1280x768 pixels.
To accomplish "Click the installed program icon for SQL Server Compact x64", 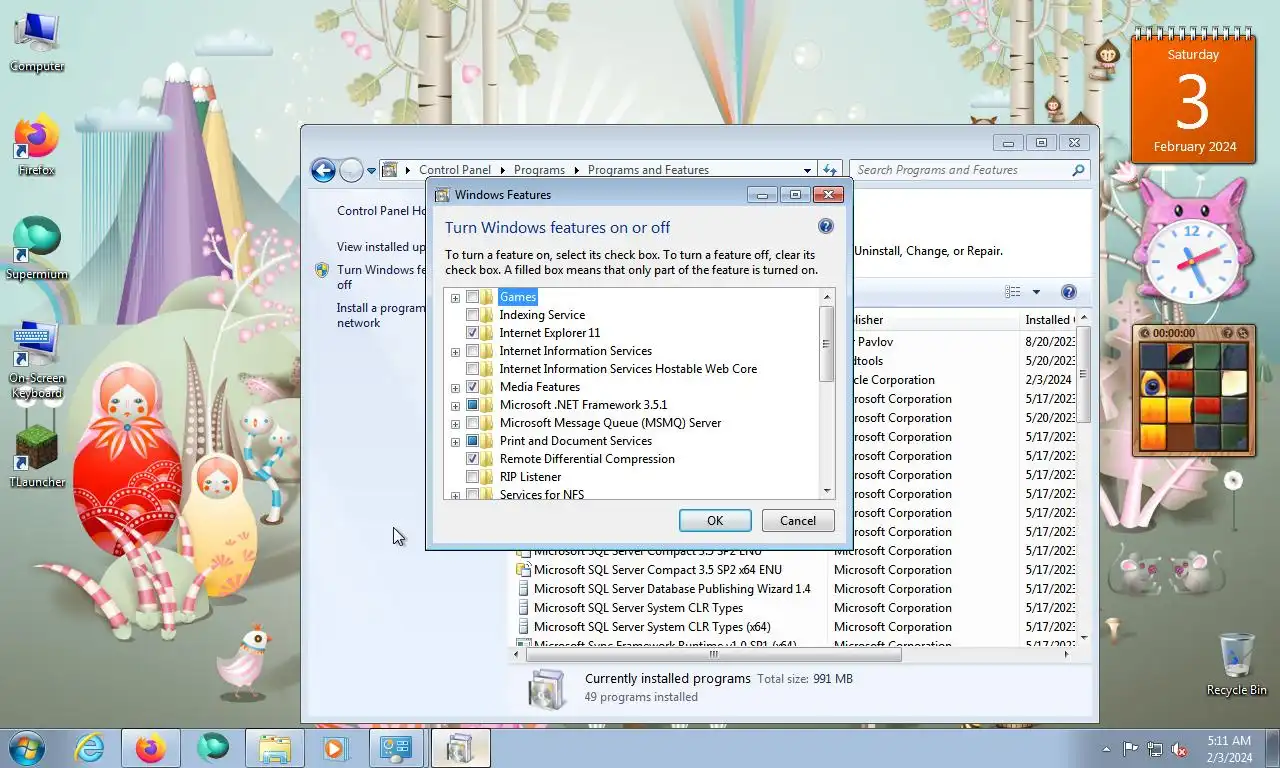I will pyautogui.click(x=523, y=570).
